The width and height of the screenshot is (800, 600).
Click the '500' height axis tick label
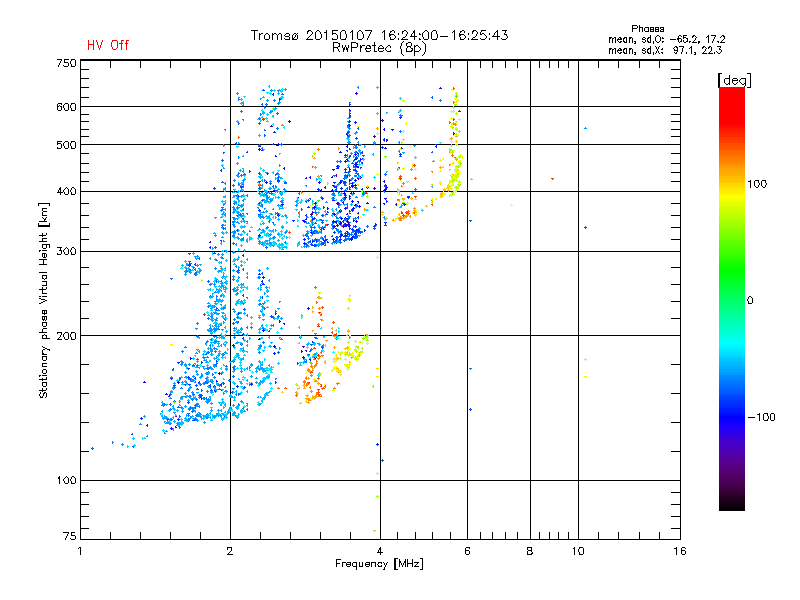pos(66,145)
